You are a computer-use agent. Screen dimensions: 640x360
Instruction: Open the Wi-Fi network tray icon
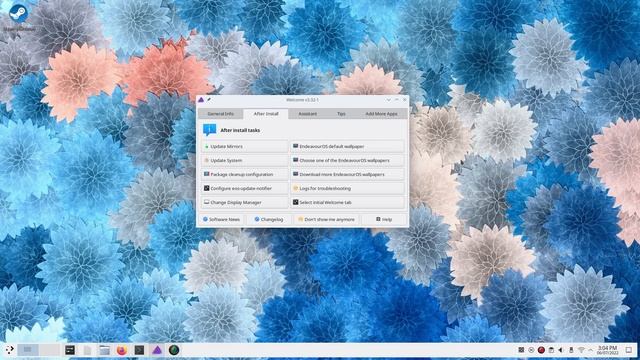tap(581, 350)
